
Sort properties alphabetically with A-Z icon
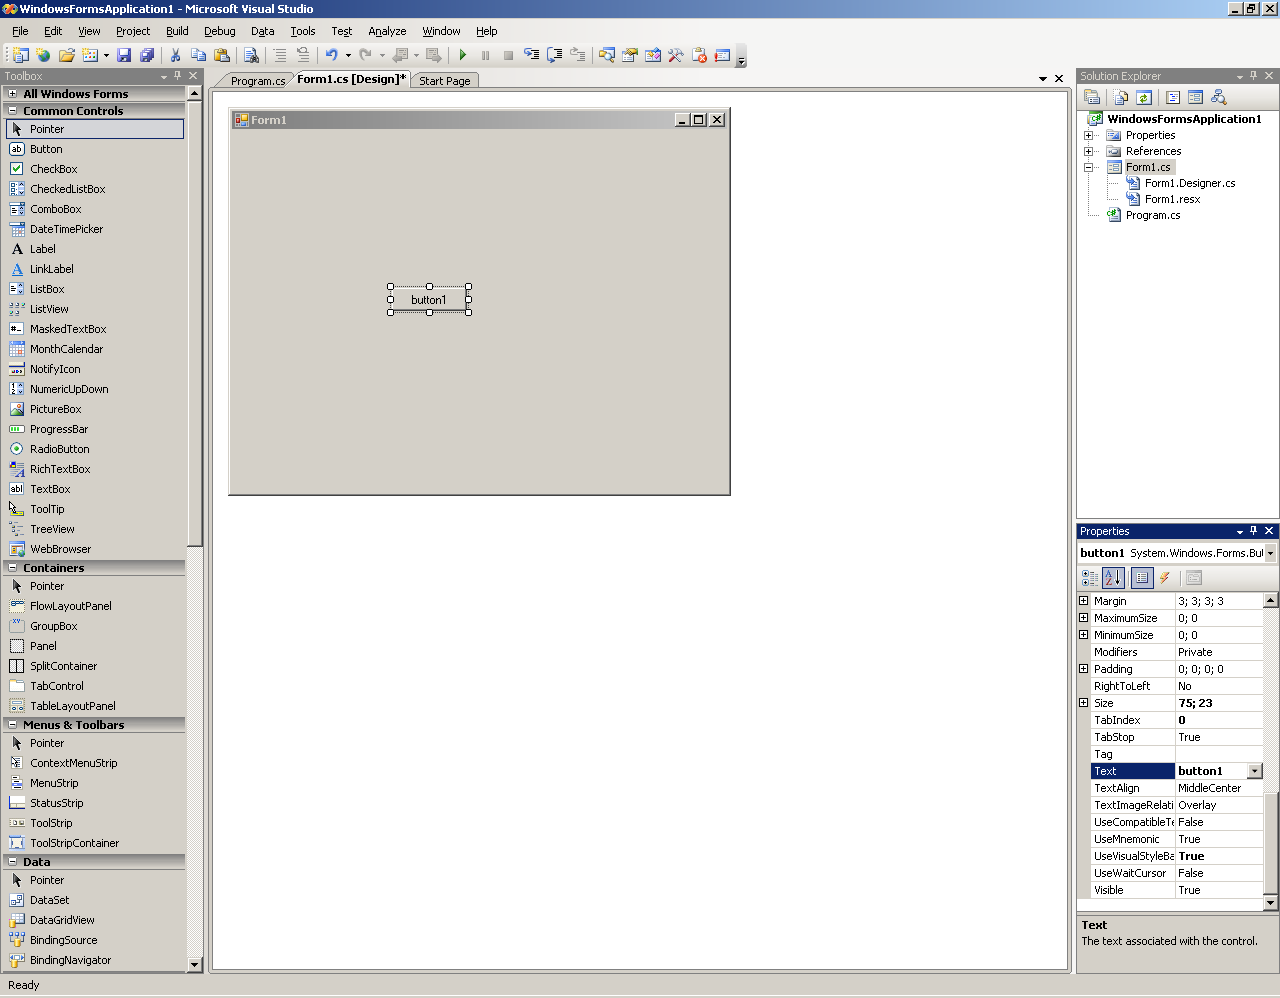[1113, 578]
